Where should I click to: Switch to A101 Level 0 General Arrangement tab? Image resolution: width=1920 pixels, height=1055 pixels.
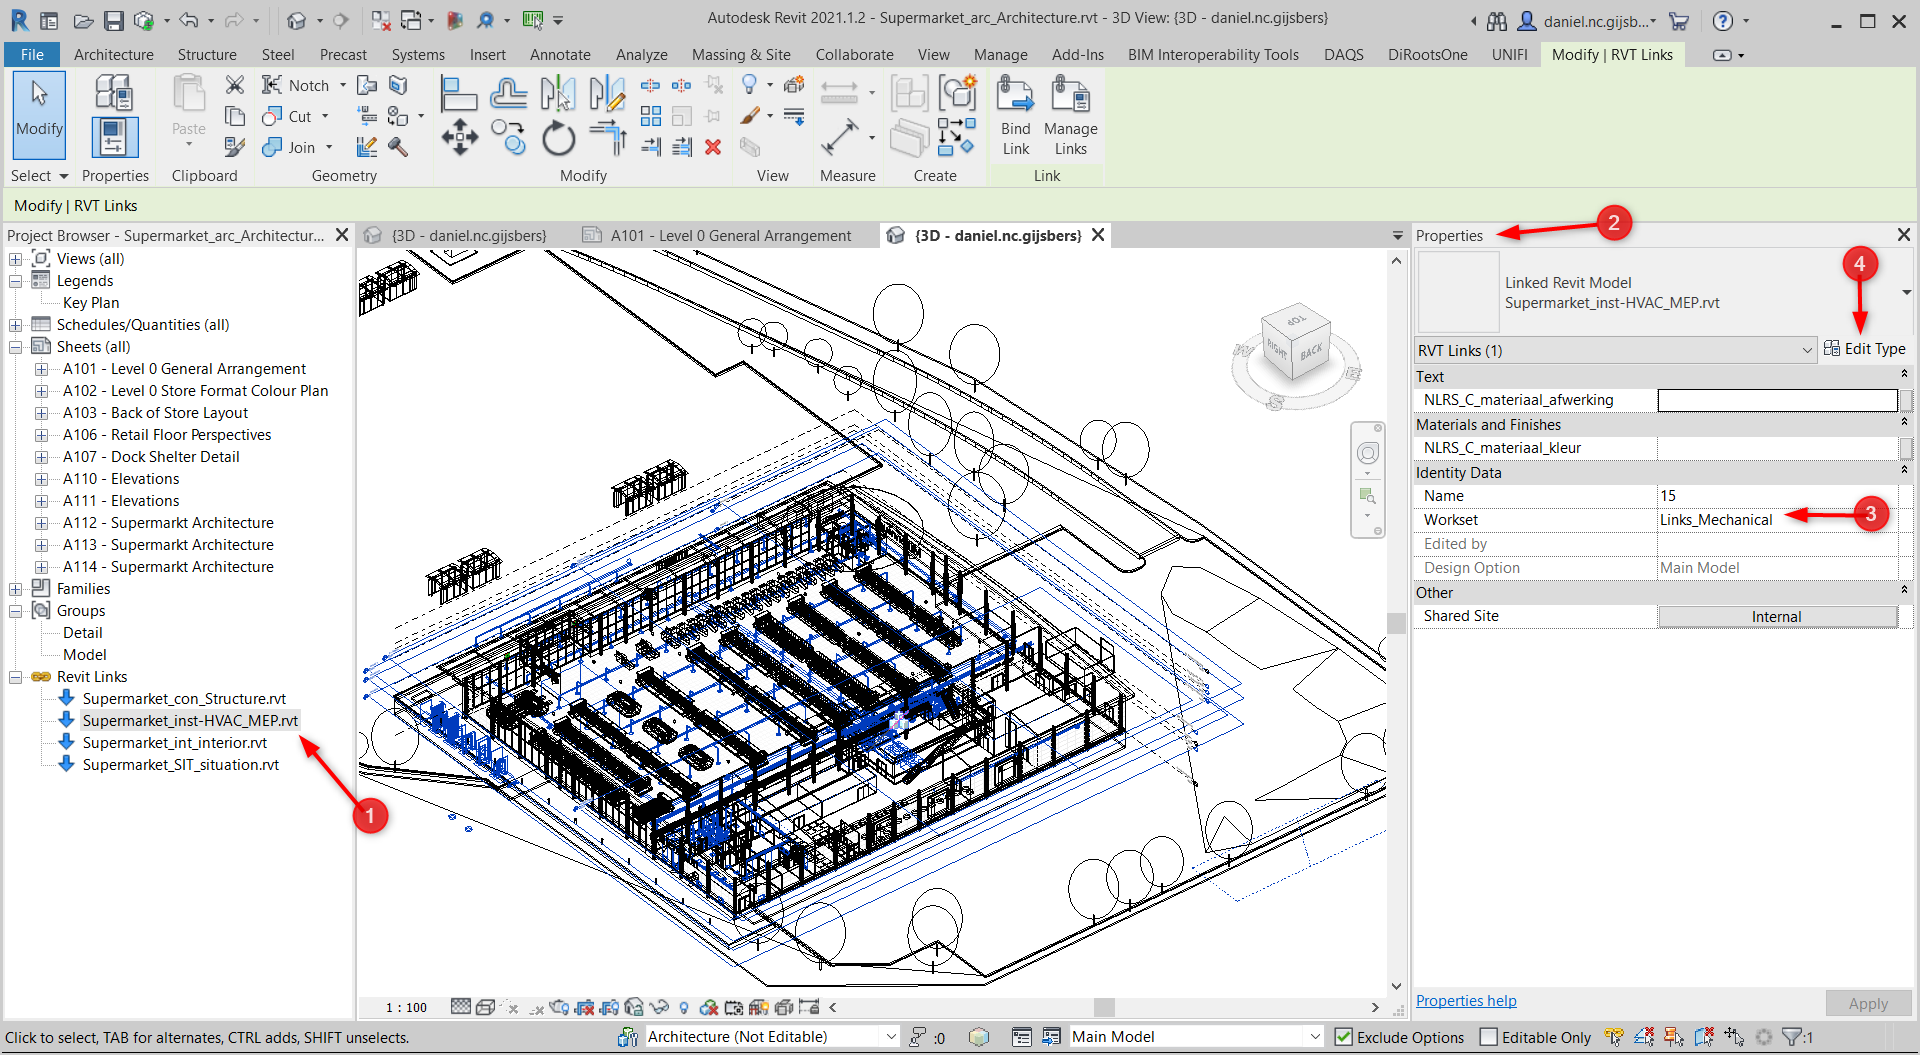pyautogui.click(x=730, y=236)
